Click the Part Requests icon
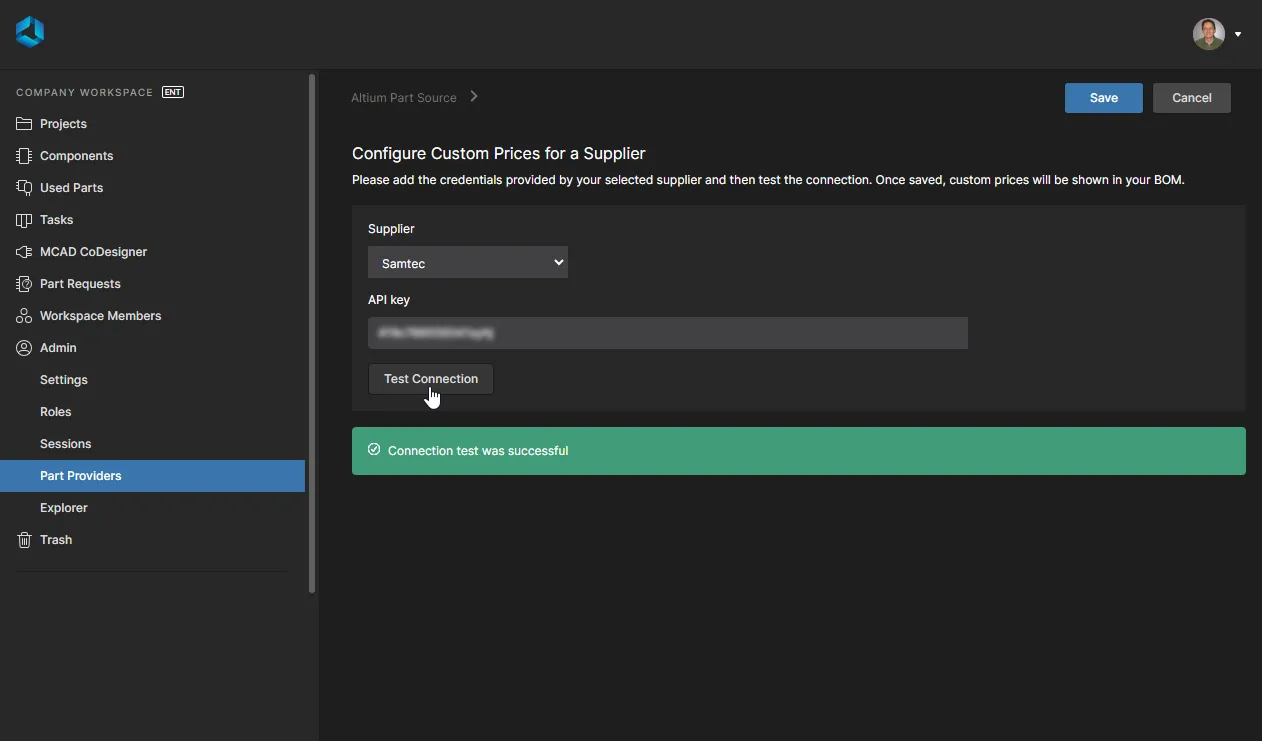The width and height of the screenshot is (1262, 741). [24, 284]
